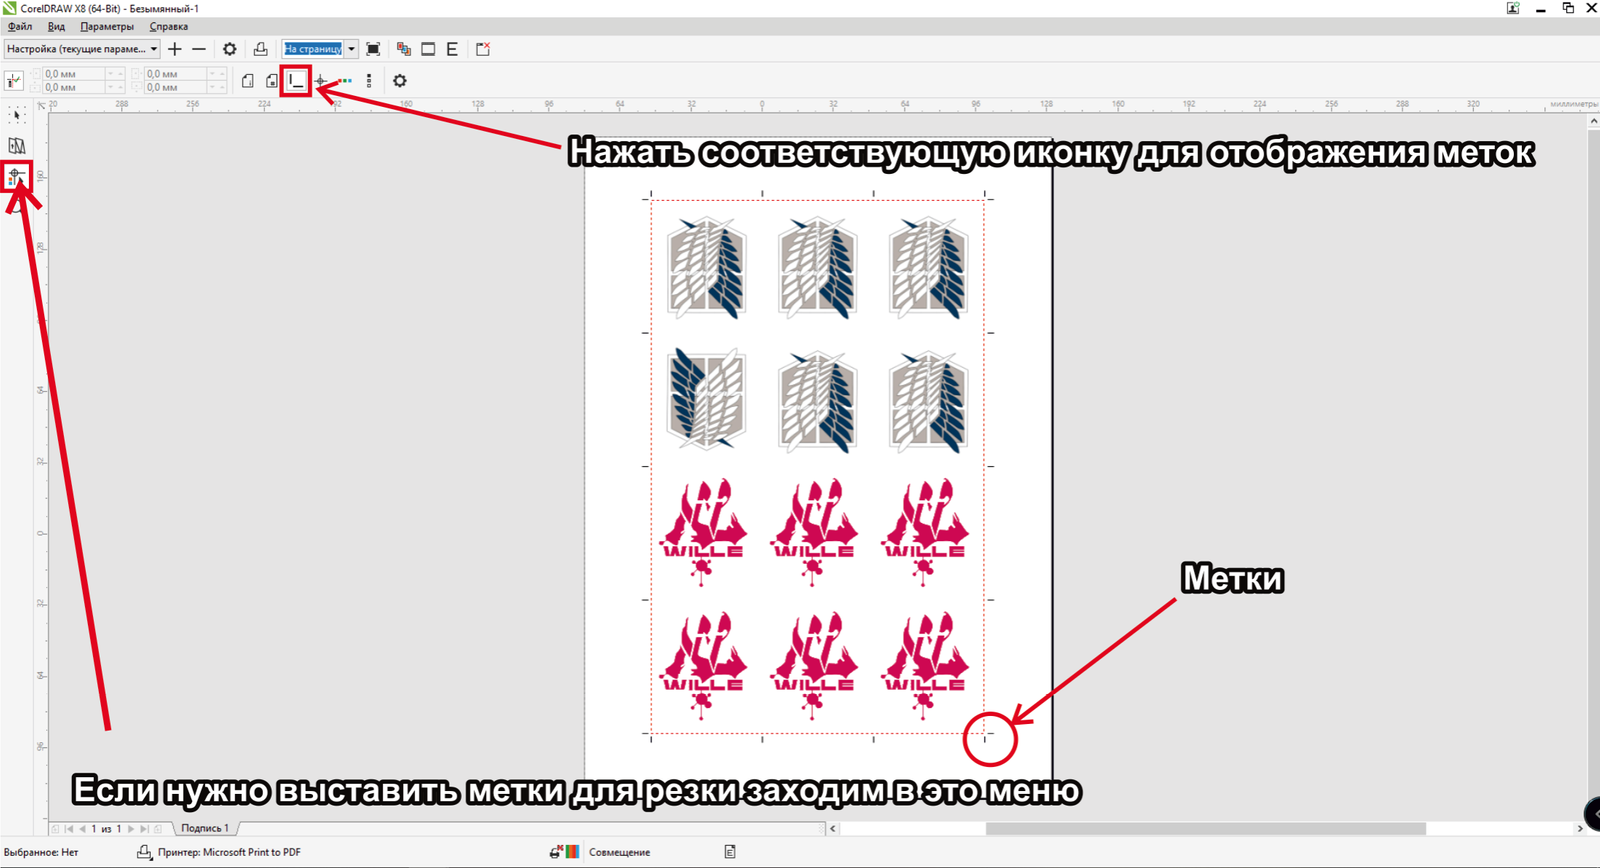Click the plus icon to add preset
Image resolution: width=1600 pixels, height=868 pixels.
[x=175, y=49]
